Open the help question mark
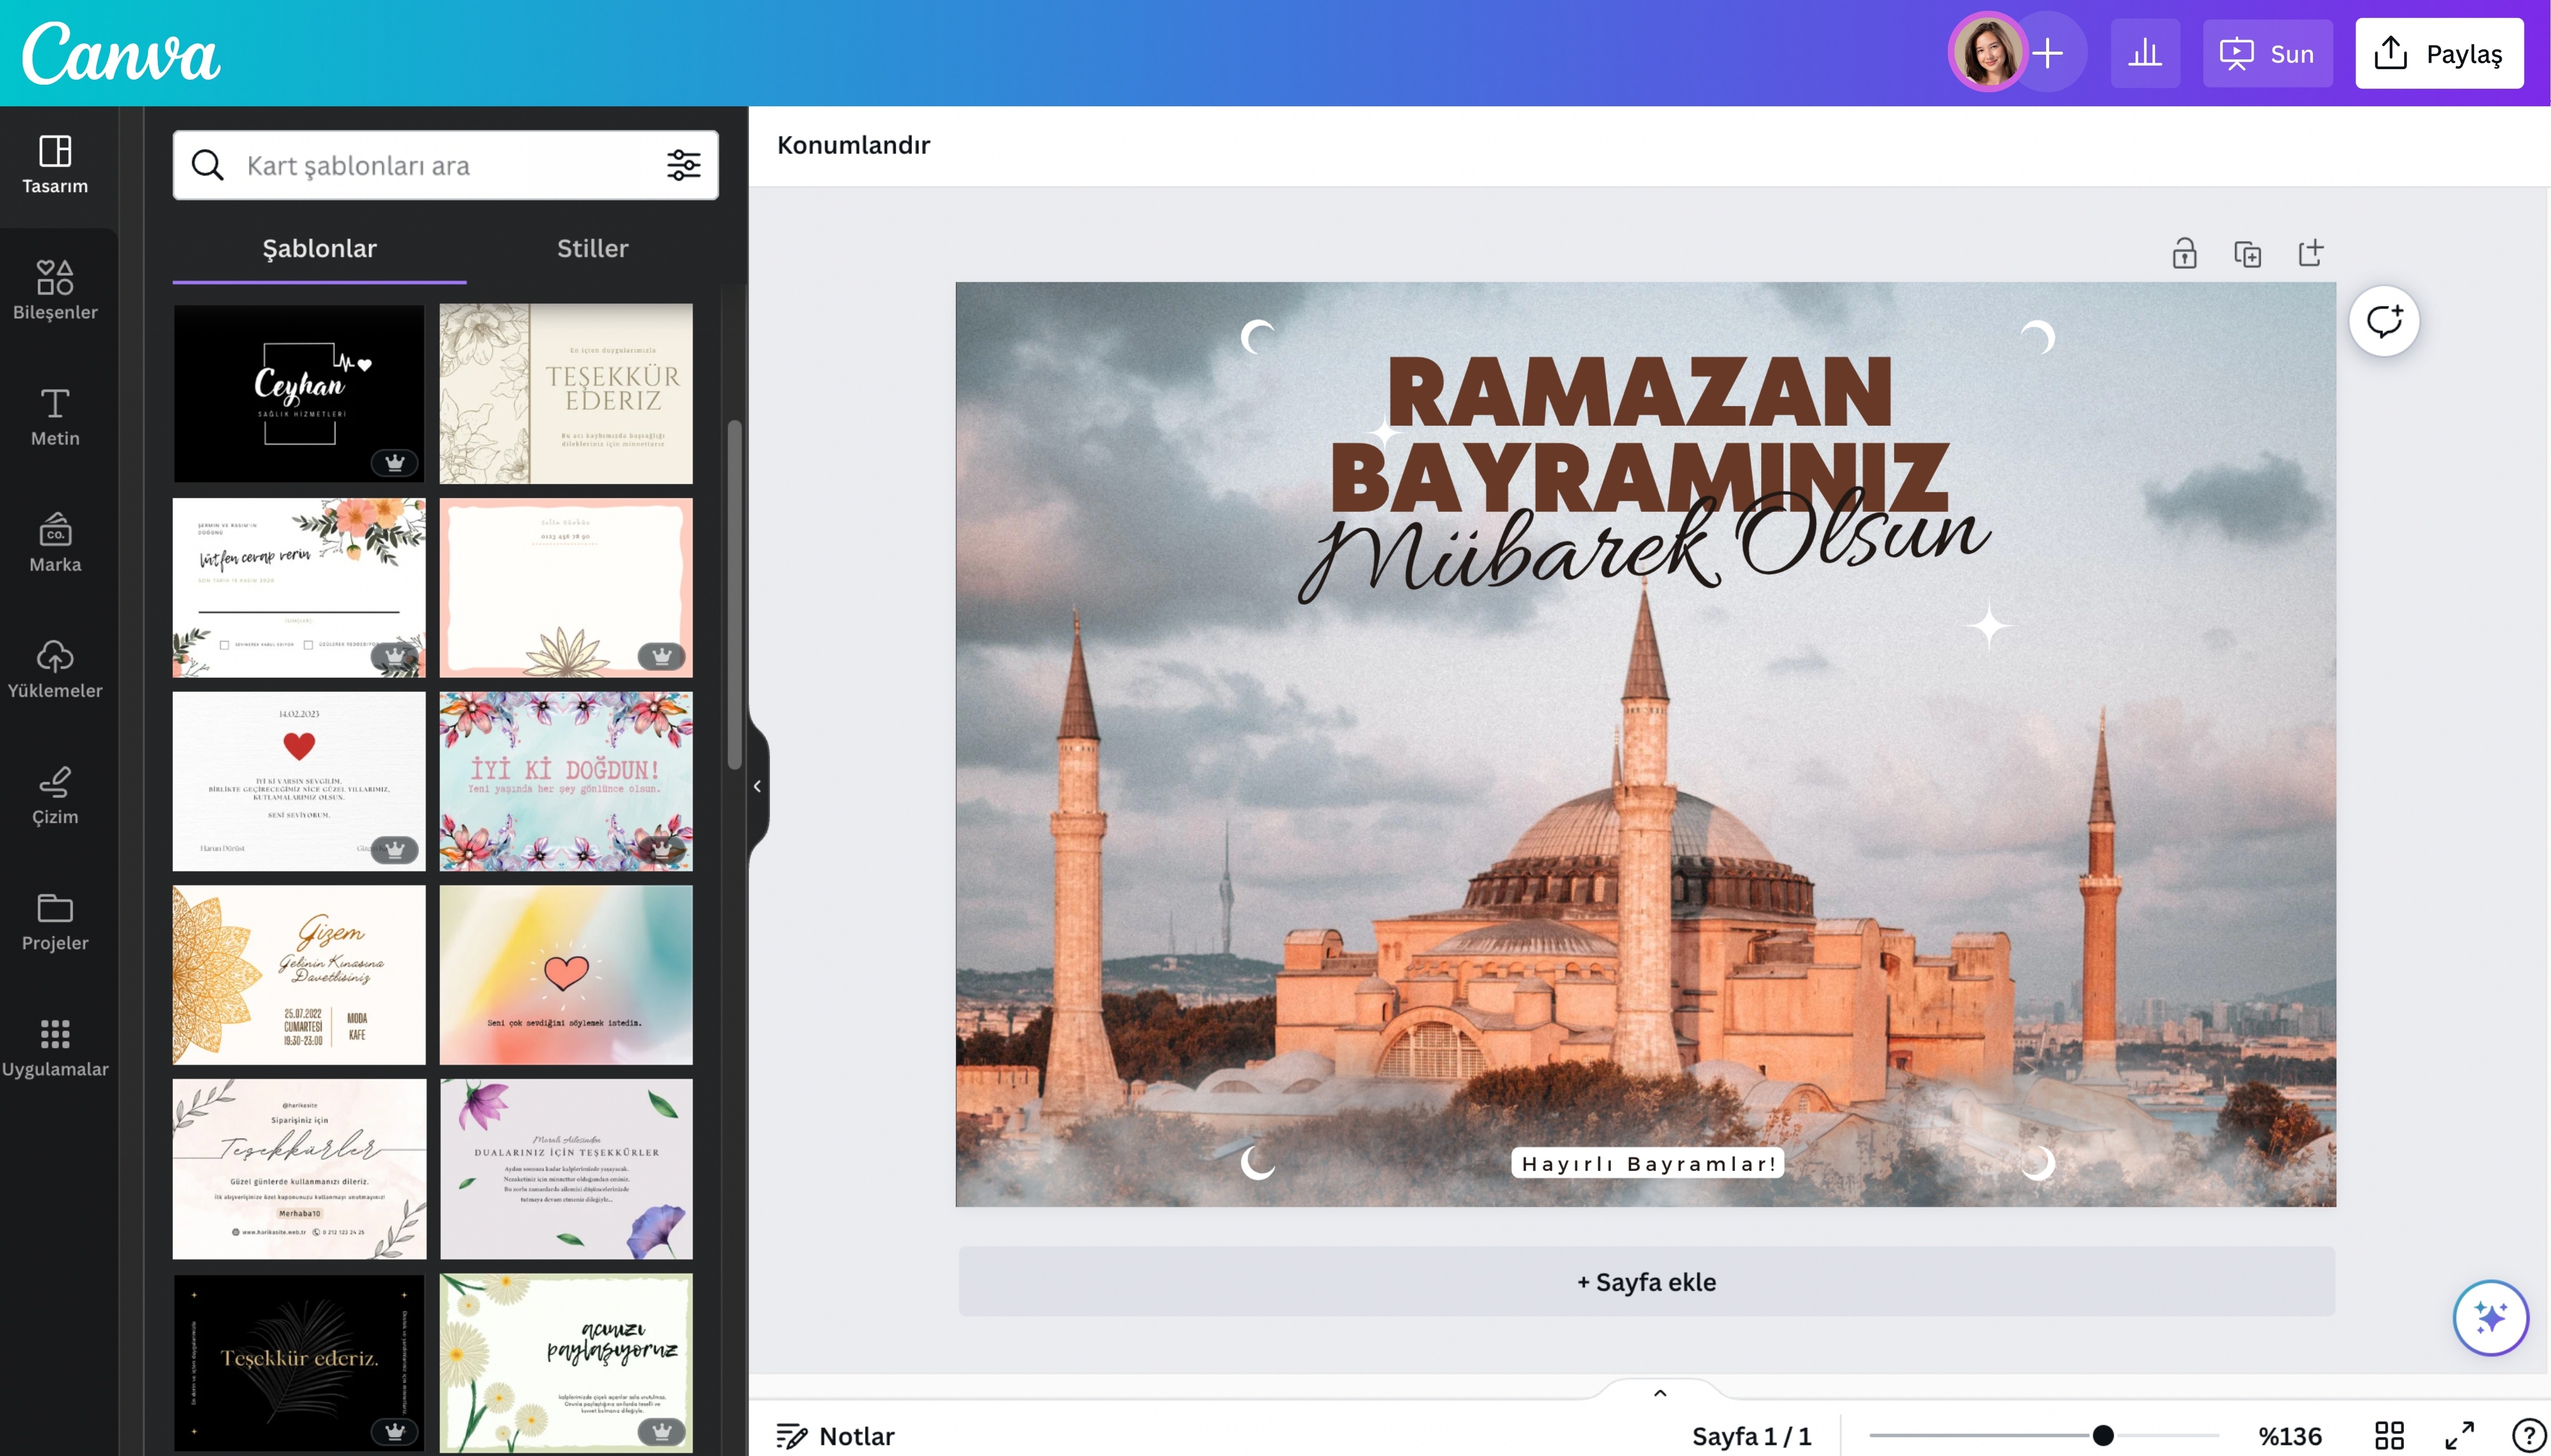 pos(2529,1436)
